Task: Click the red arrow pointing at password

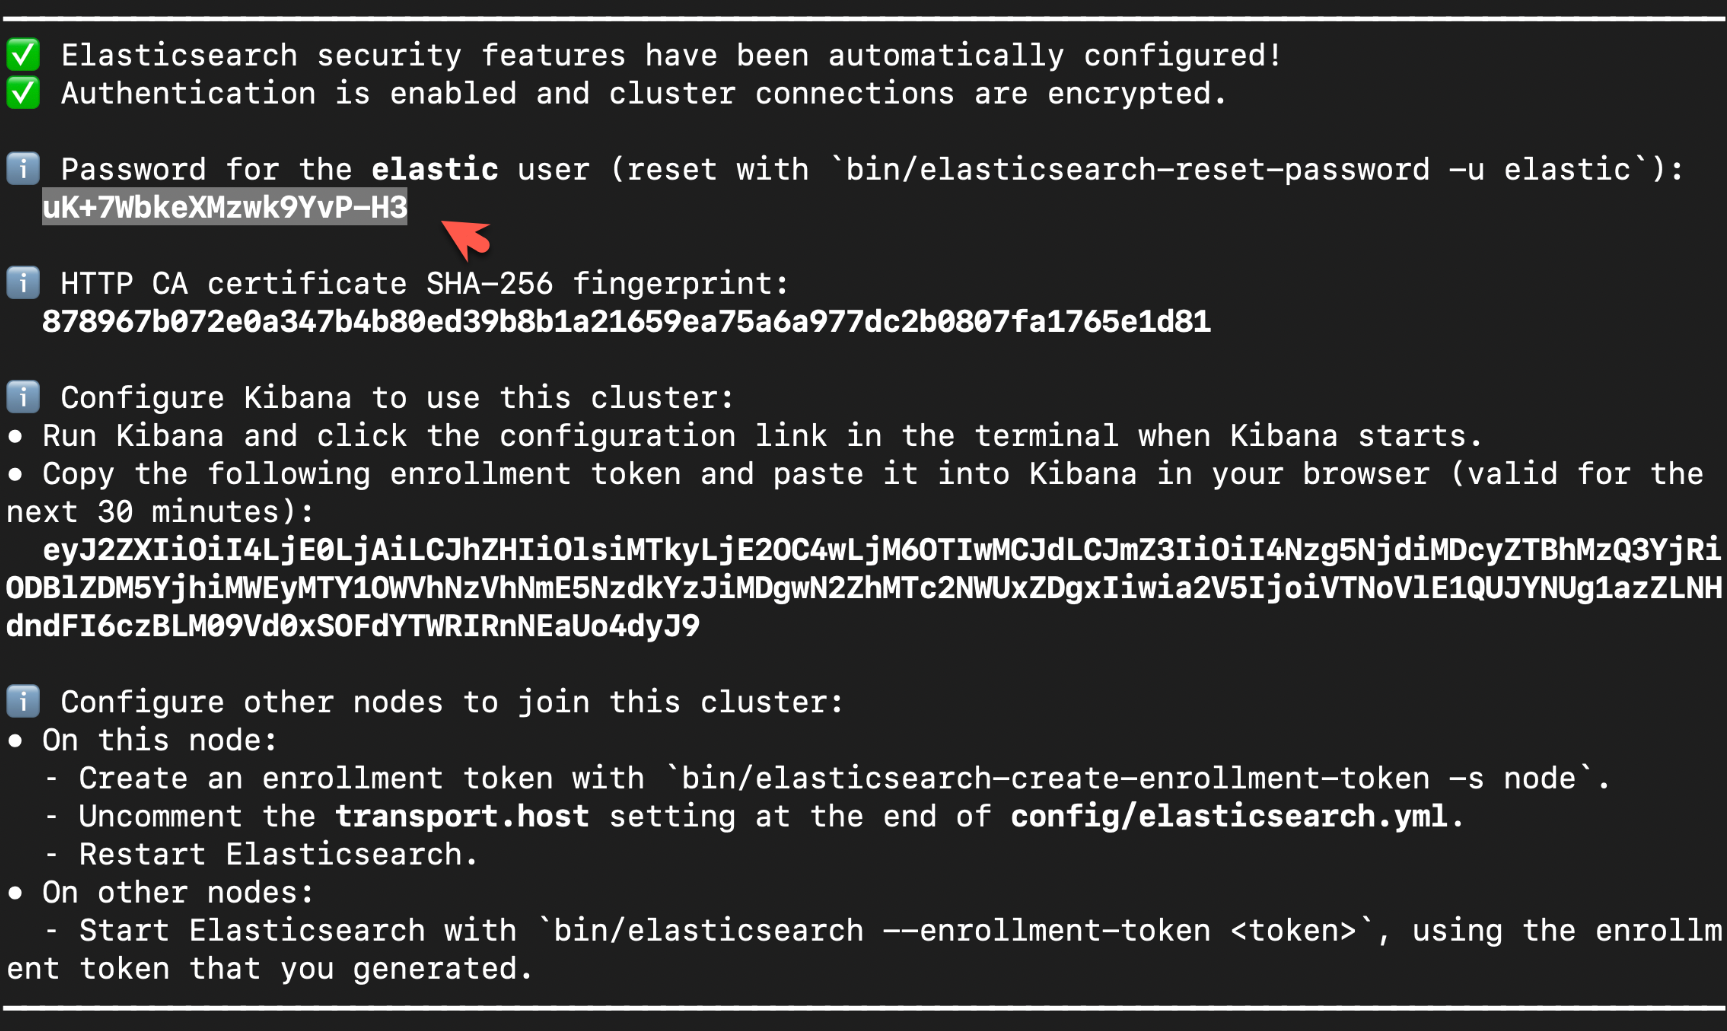Action: 465,238
